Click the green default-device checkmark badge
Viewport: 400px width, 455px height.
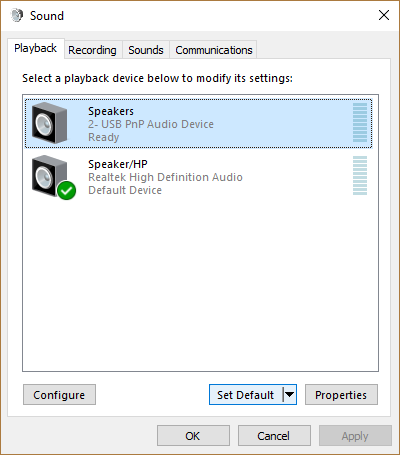point(66,190)
